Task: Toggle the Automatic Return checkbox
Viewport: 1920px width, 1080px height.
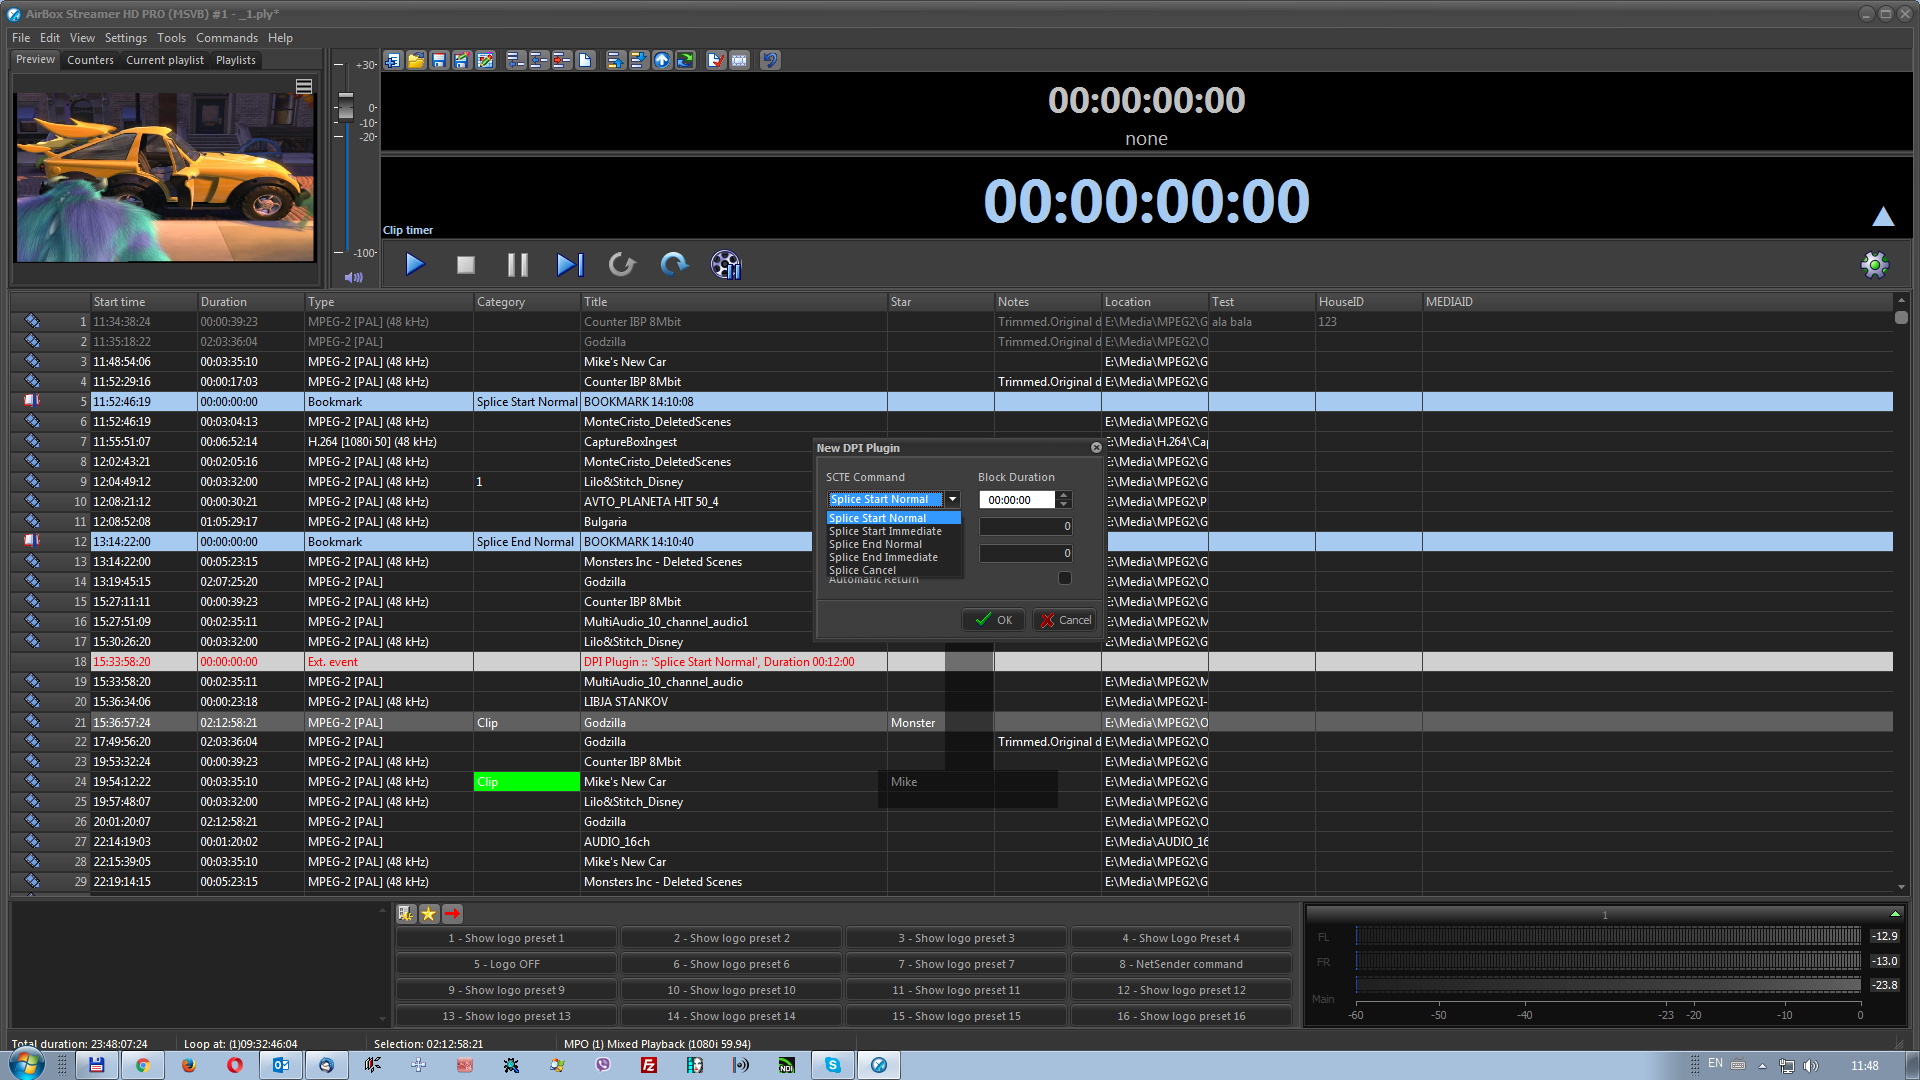Action: (x=1064, y=578)
